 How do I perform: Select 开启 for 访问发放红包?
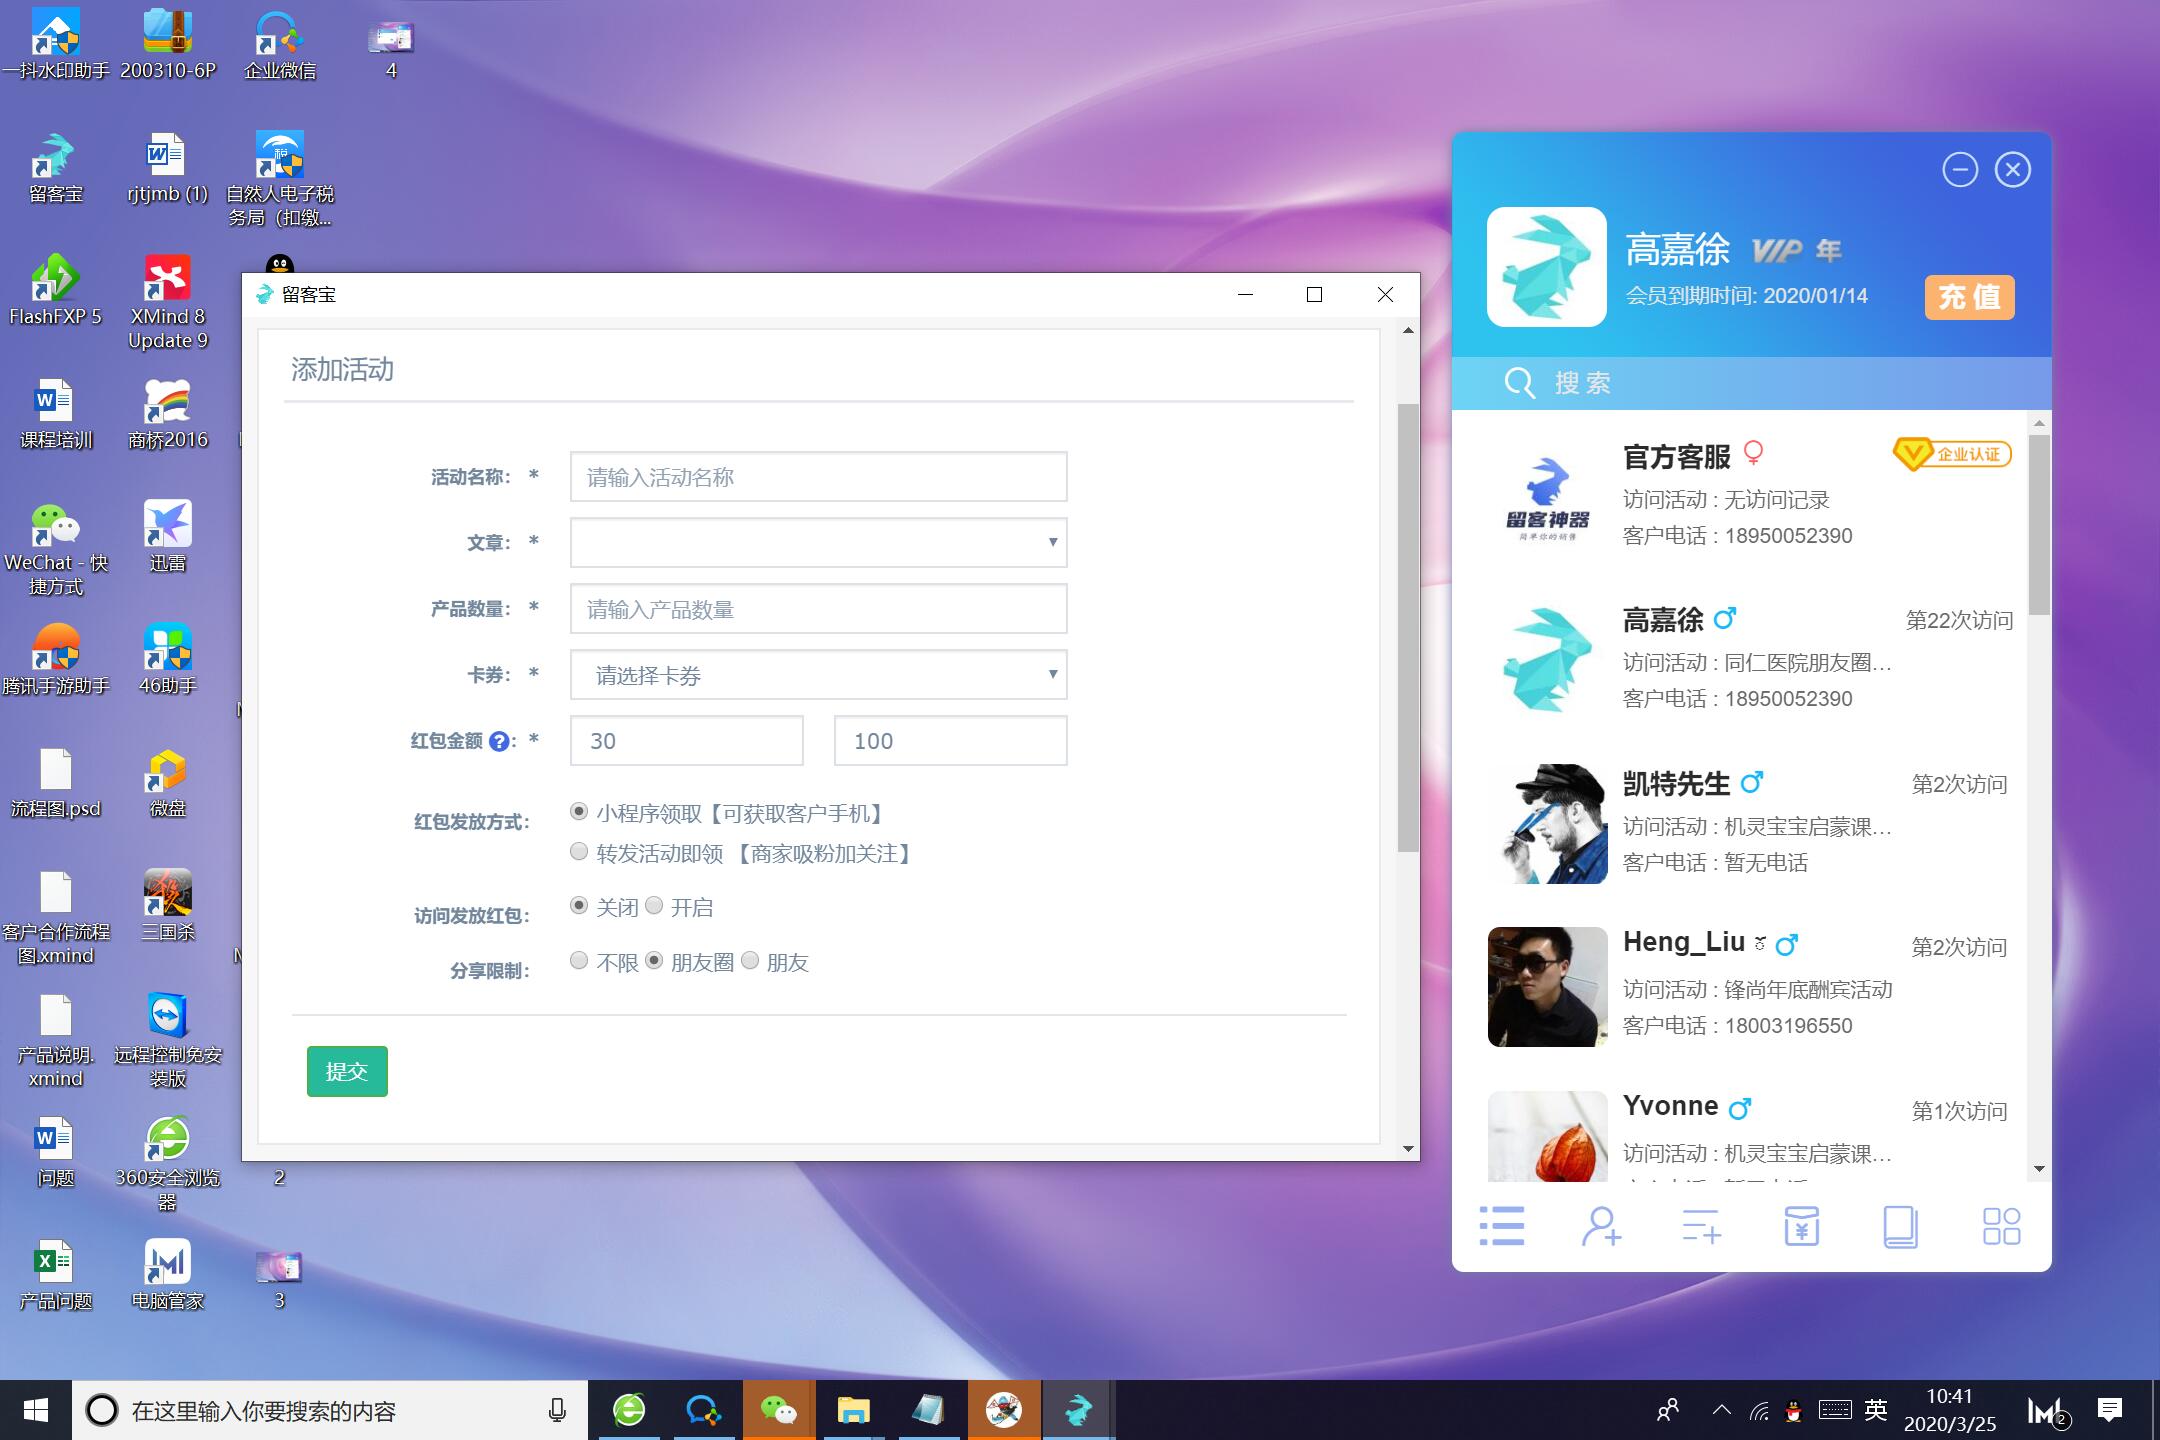click(x=654, y=906)
